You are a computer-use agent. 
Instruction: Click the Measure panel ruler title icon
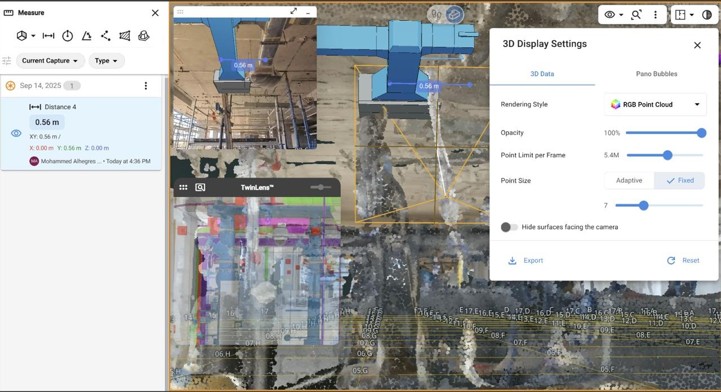[8, 13]
